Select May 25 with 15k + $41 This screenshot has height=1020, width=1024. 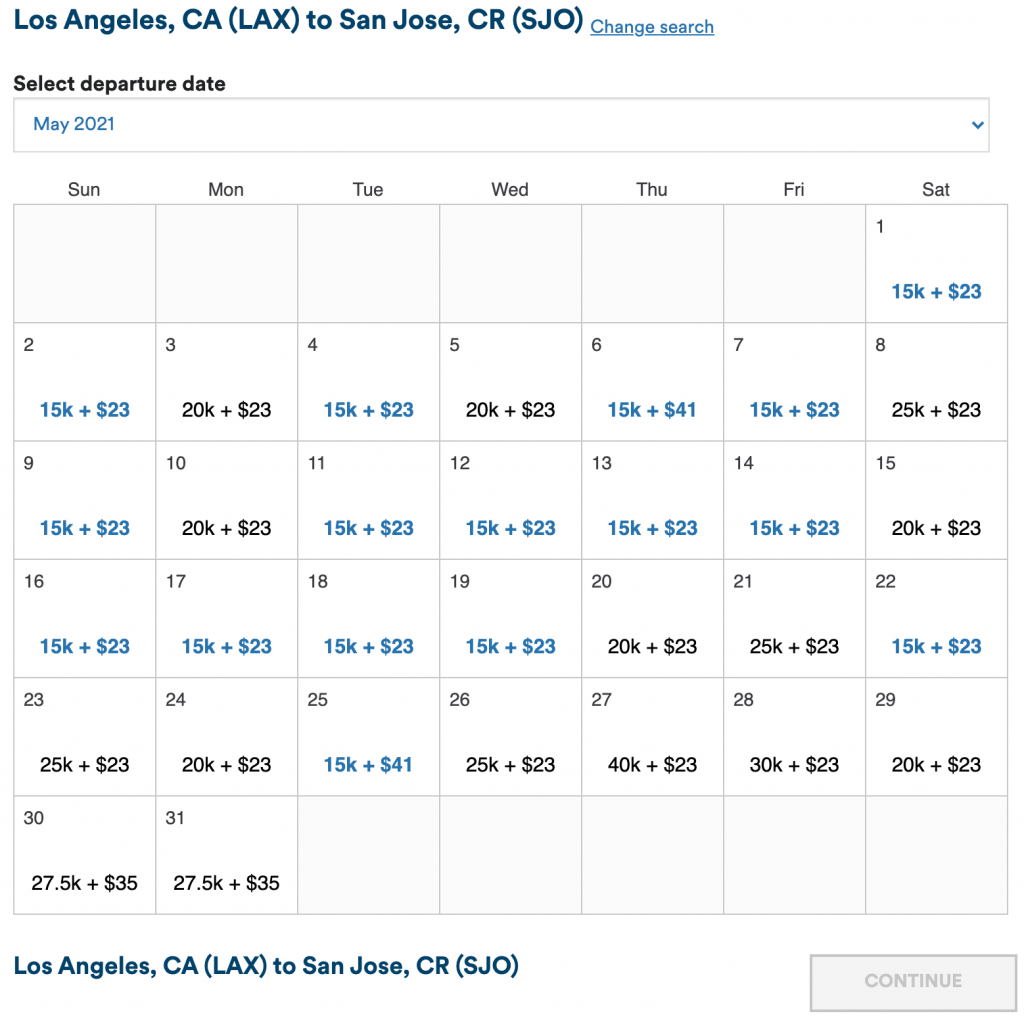[368, 764]
